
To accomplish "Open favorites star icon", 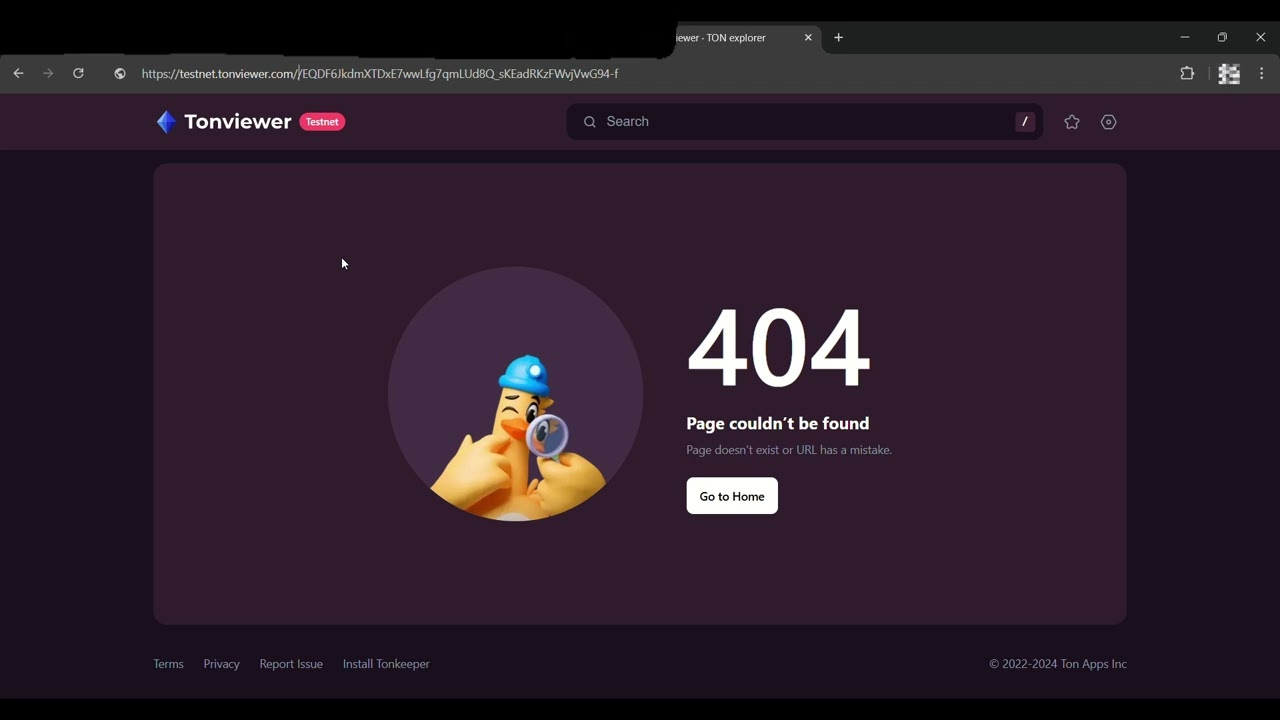I will click(1072, 122).
